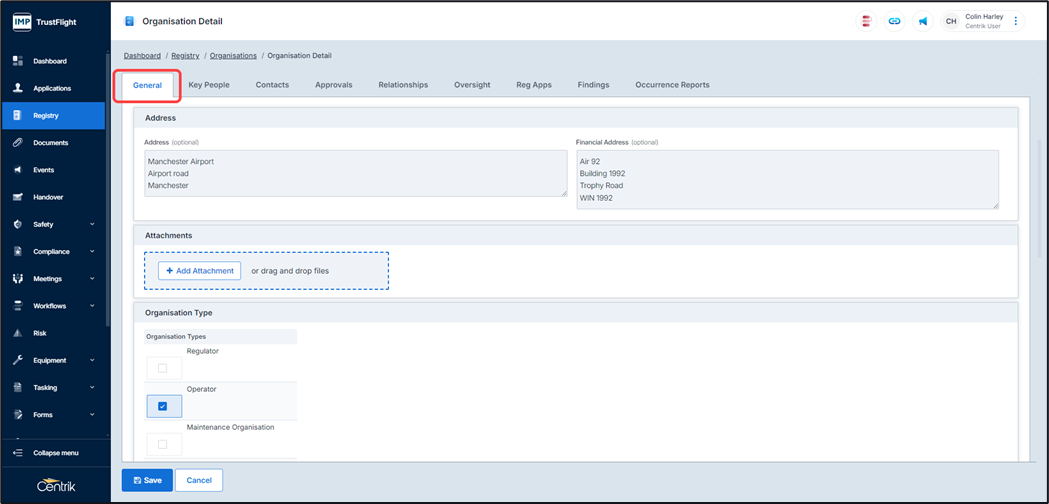Uncheck the Operator organisation type checkbox

click(163, 406)
